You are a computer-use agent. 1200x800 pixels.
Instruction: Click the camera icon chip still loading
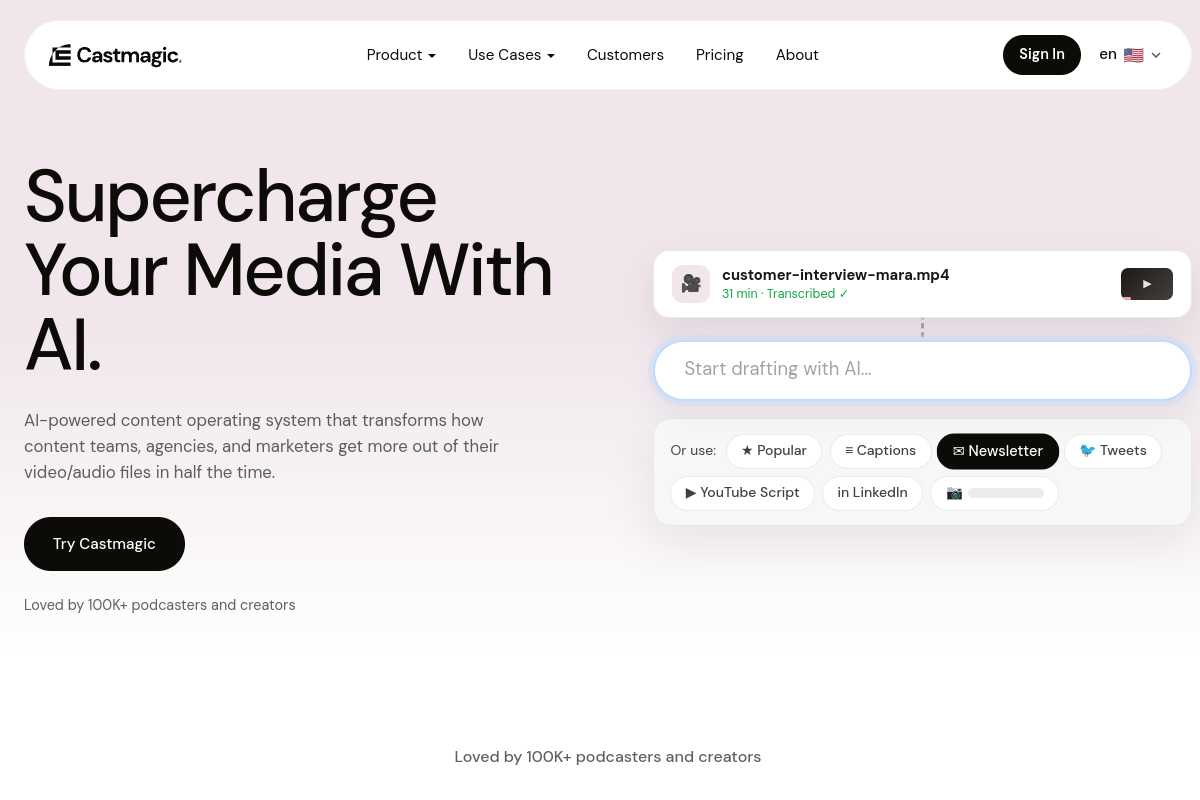click(x=994, y=493)
